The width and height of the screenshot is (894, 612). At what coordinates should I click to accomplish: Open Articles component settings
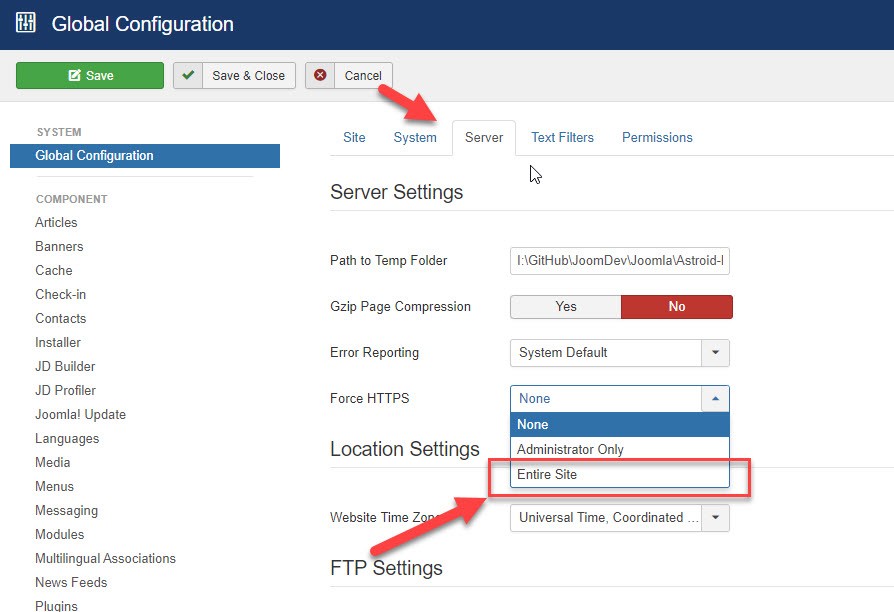[56, 222]
